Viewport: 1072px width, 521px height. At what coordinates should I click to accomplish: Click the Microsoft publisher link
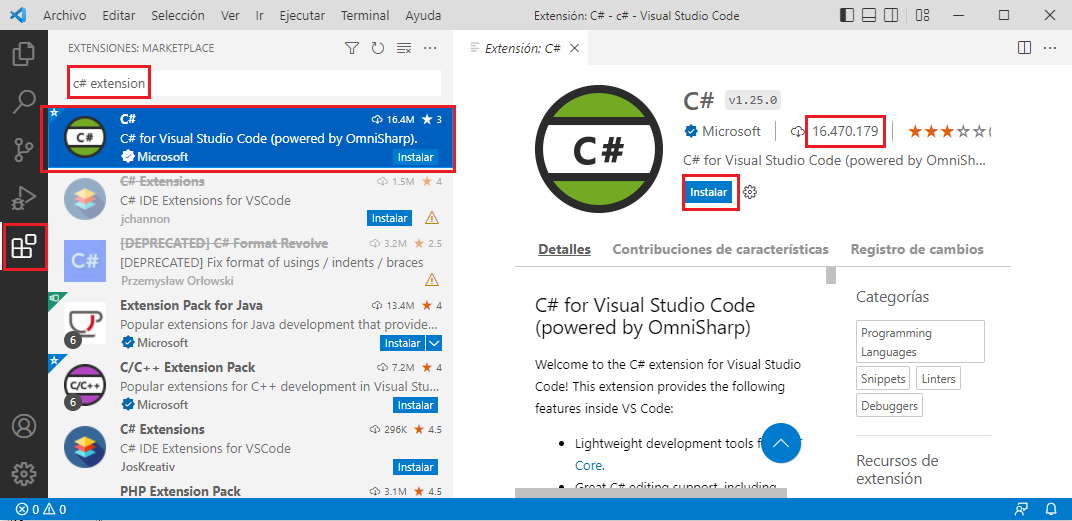[731, 131]
